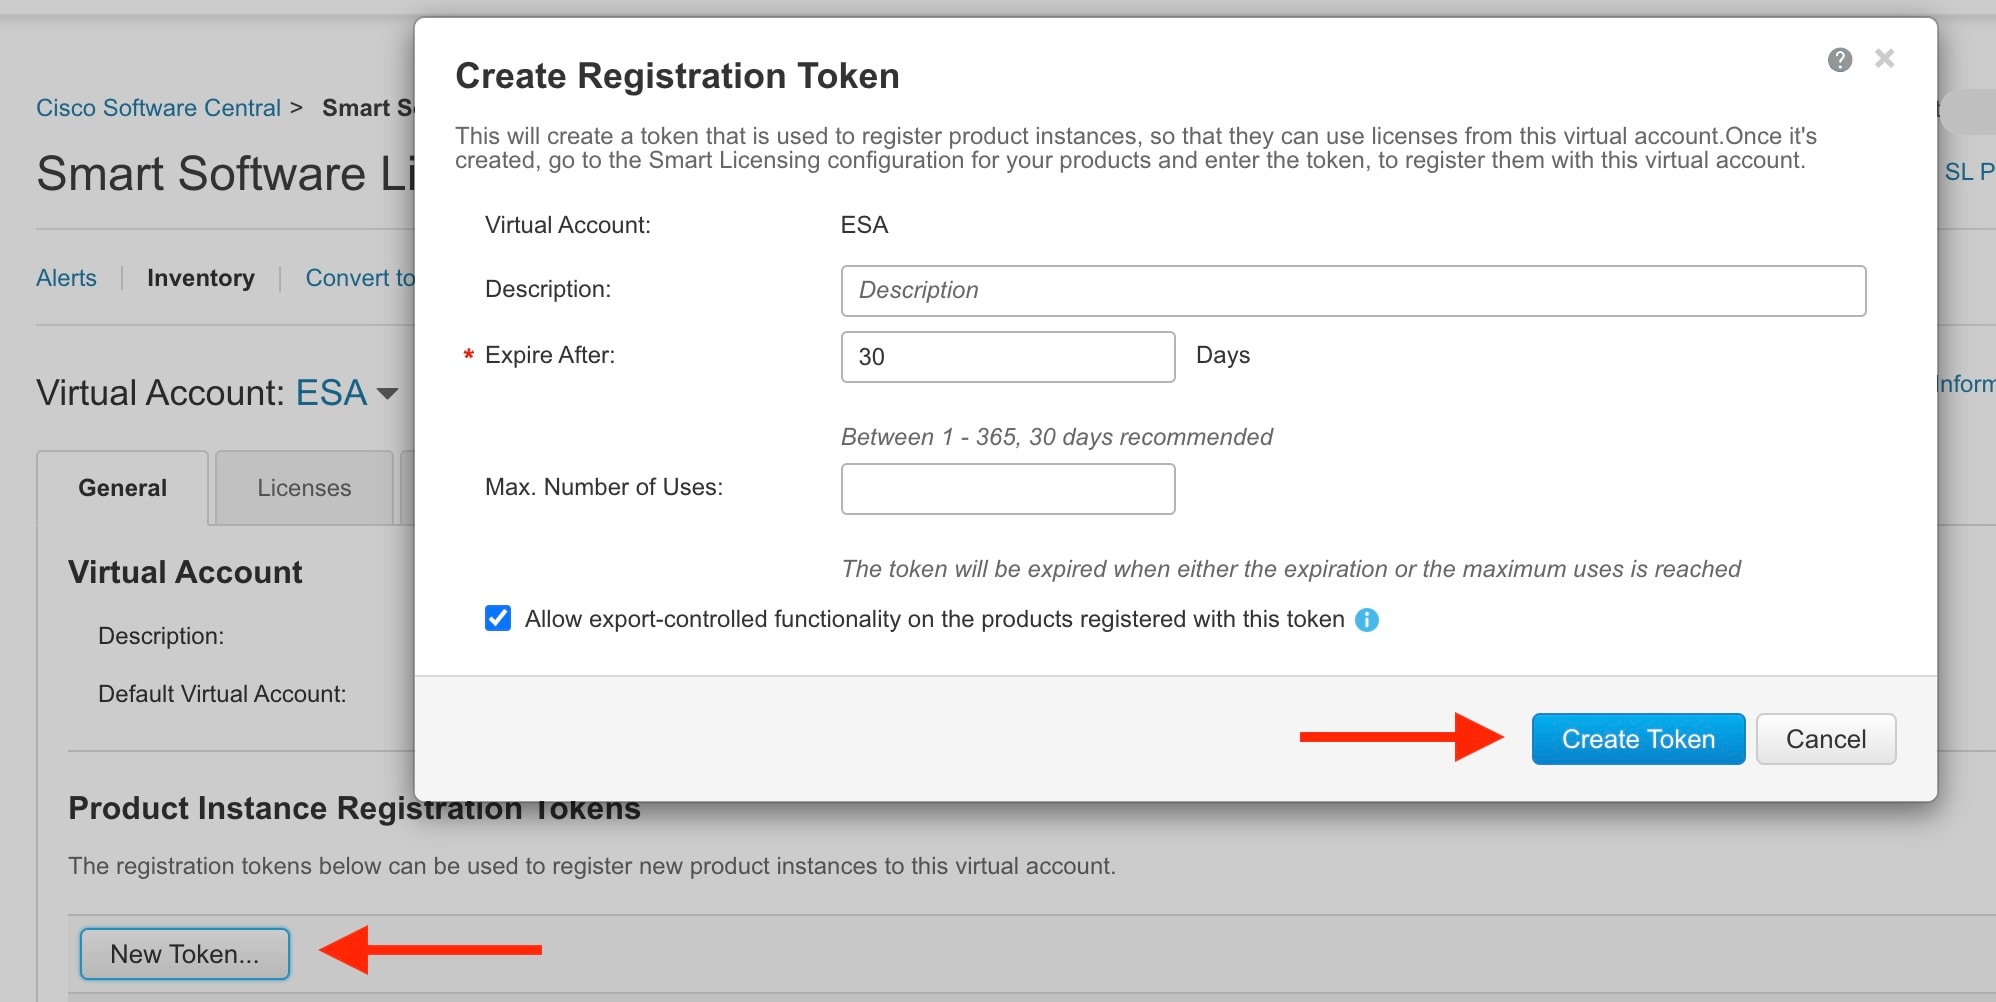Click the ESA virtual account name link
The width and height of the screenshot is (1996, 1002).
[x=331, y=393]
